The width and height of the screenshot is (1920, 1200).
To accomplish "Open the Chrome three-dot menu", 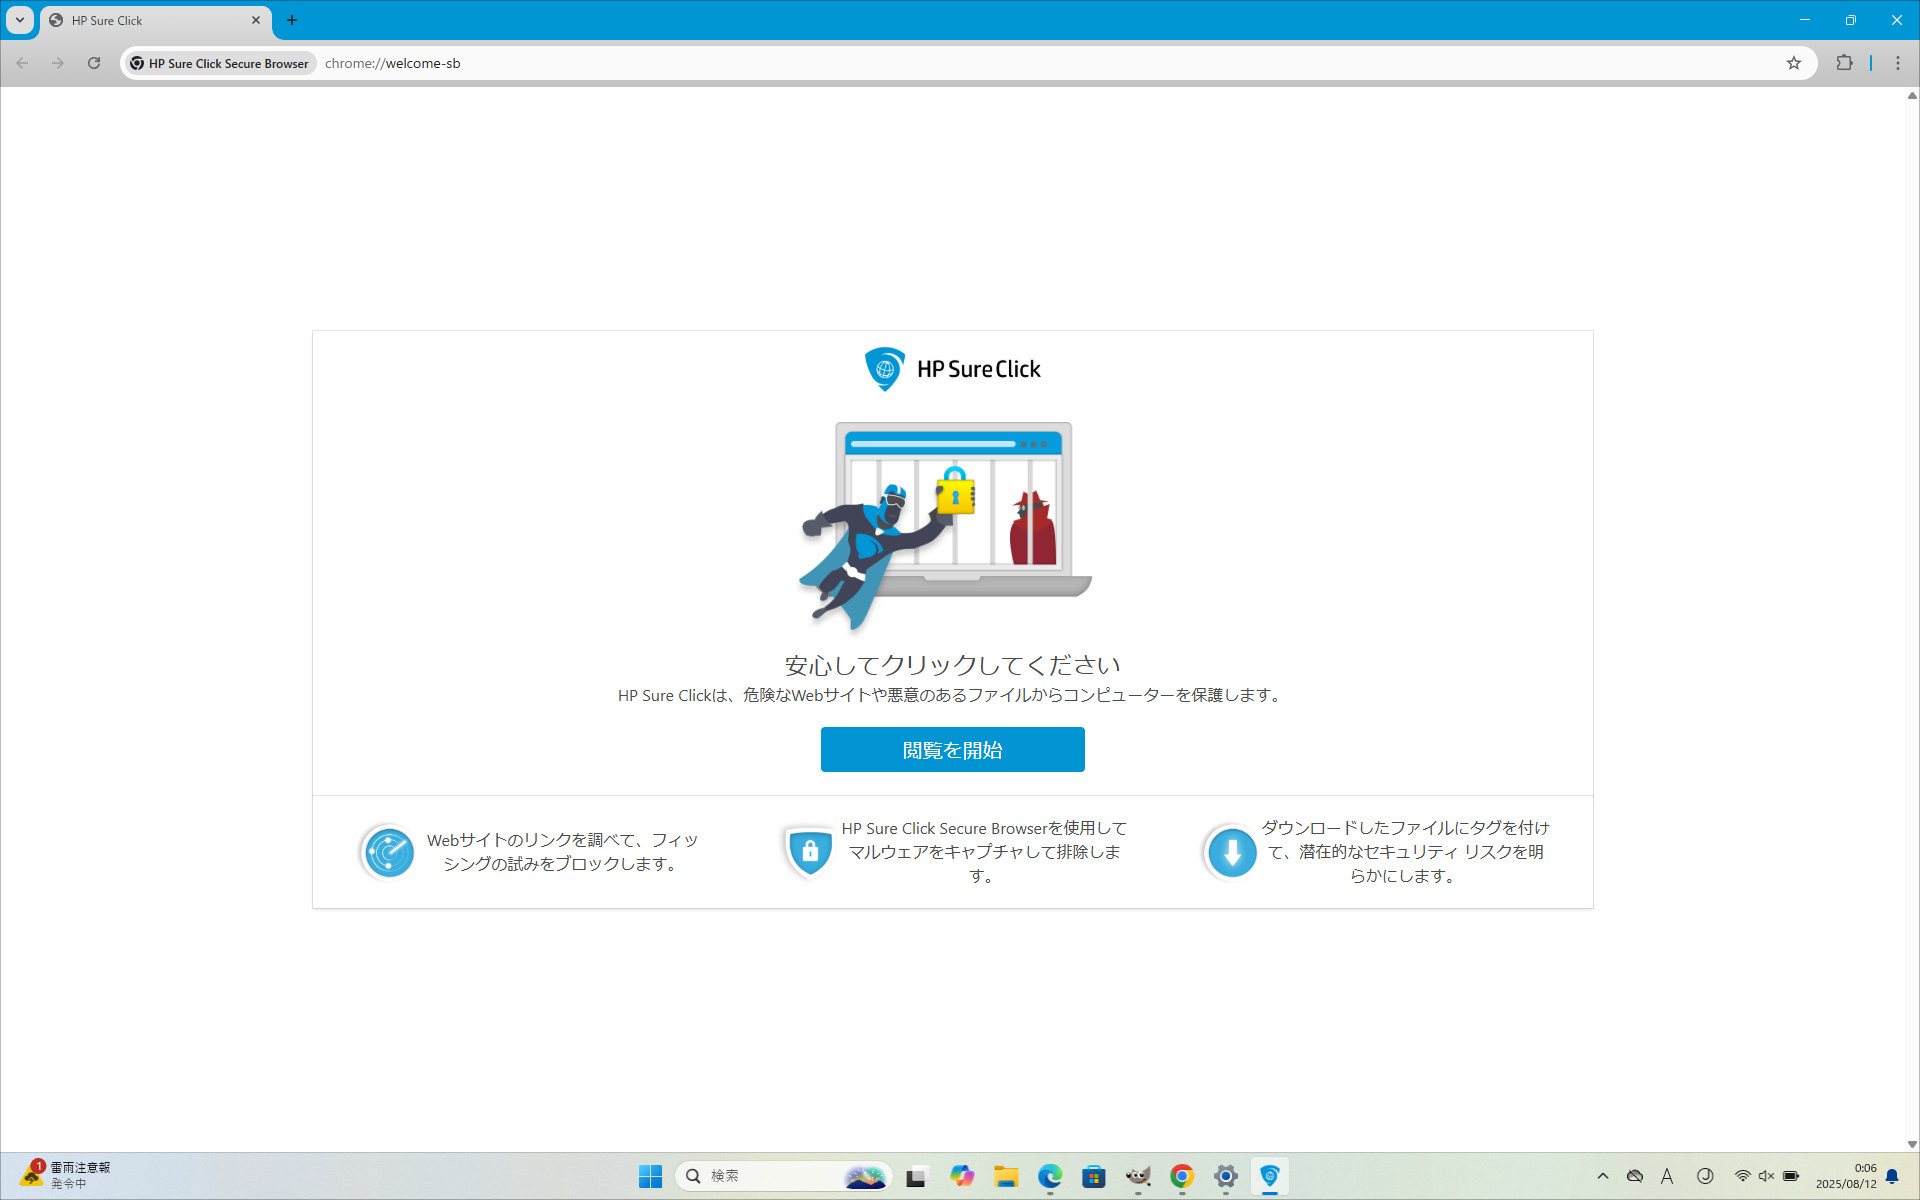I will tap(1897, 63).
